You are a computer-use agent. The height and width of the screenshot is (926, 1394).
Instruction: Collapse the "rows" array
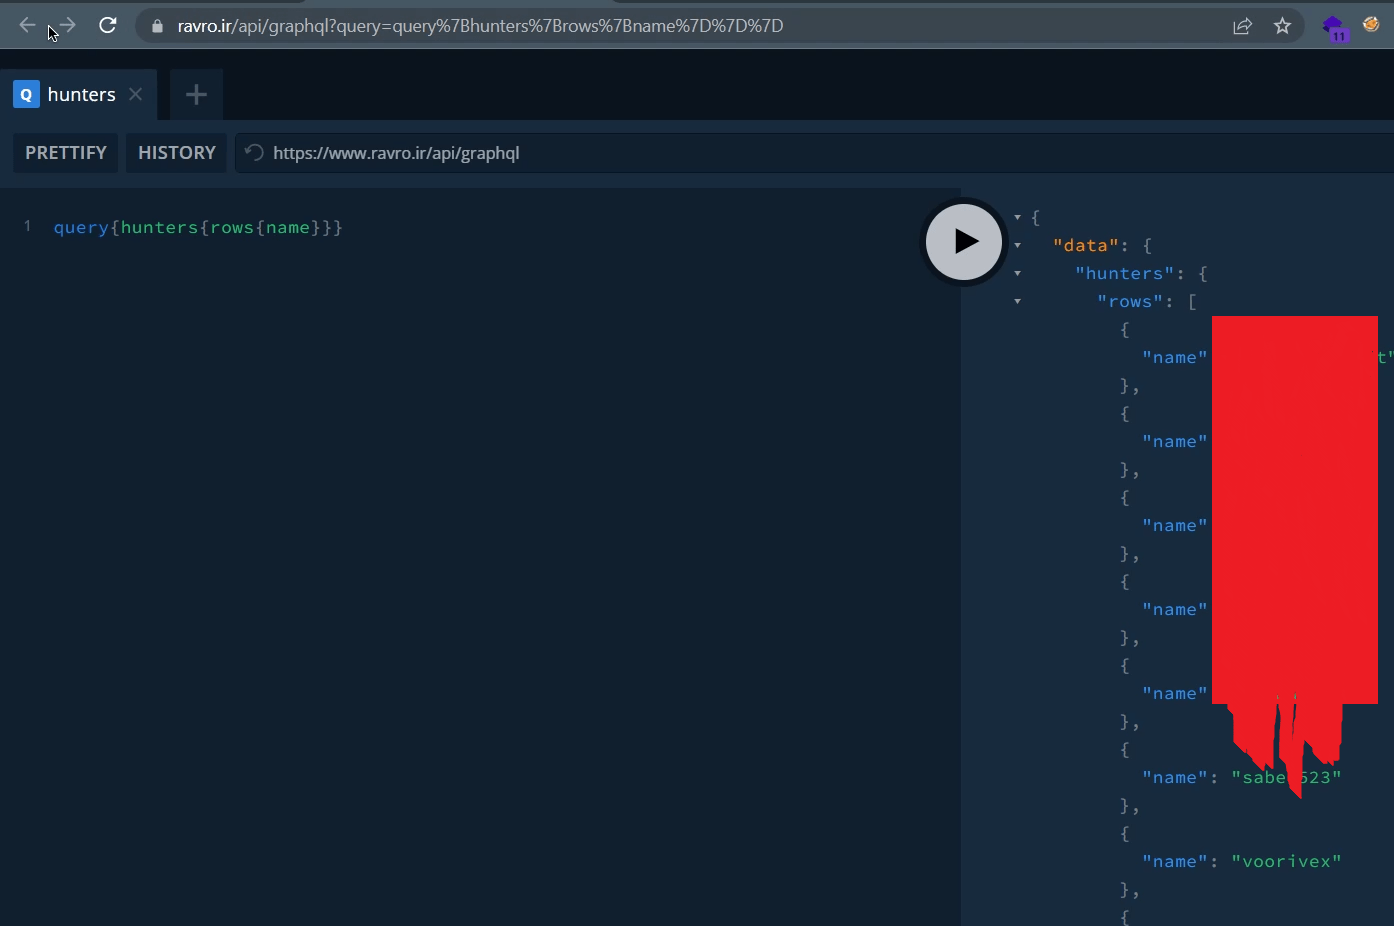pos(1017,301)
